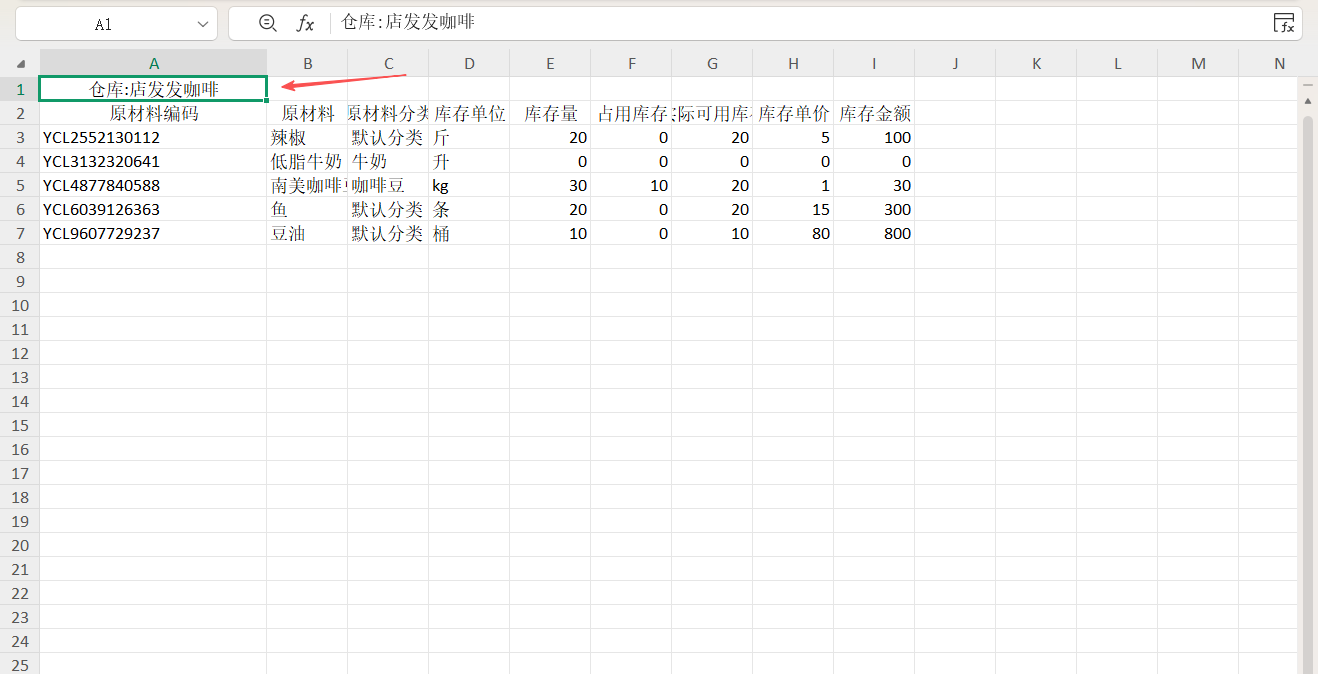The width and height of the screenshot is (1318, 674).
Task: Select the 原材料编码 header cell
Action: click(153, 113)
